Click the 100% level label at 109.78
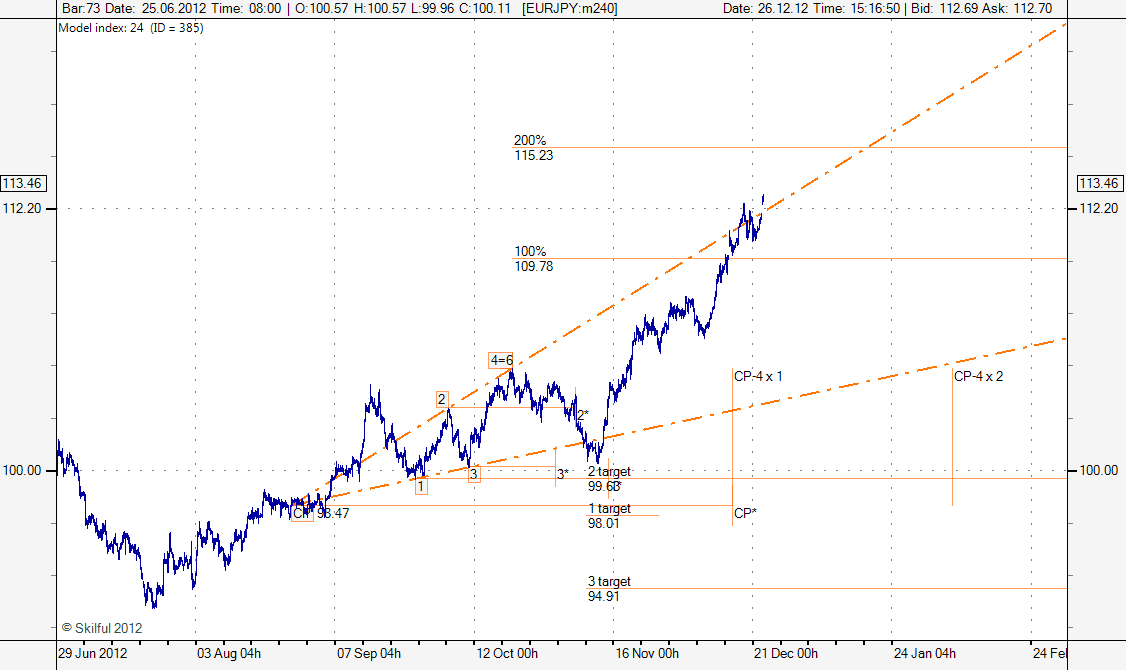 tap(532, 259)
